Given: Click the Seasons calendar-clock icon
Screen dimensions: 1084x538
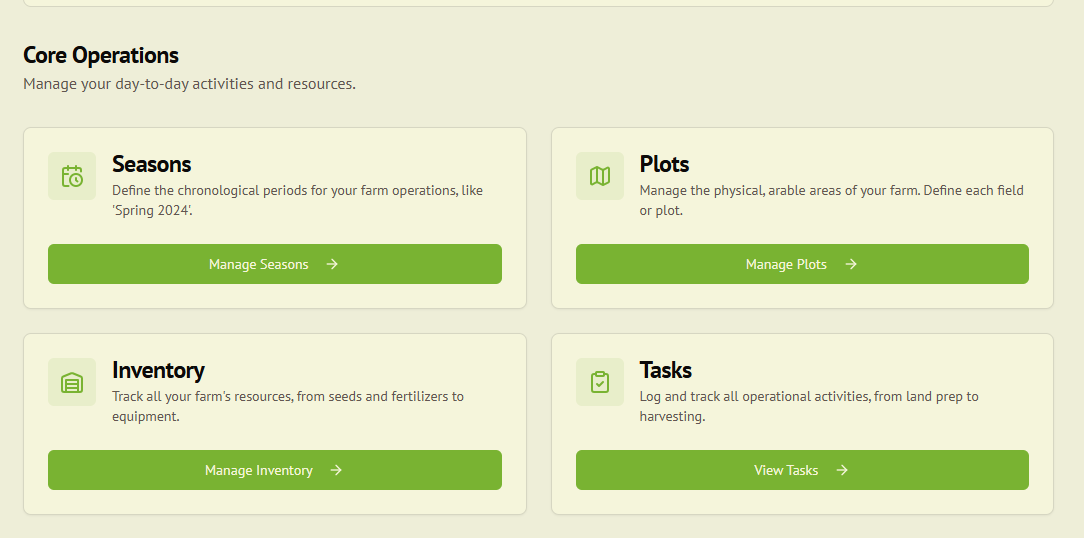Looking at the screenshot, I should [x=72, y=176].
